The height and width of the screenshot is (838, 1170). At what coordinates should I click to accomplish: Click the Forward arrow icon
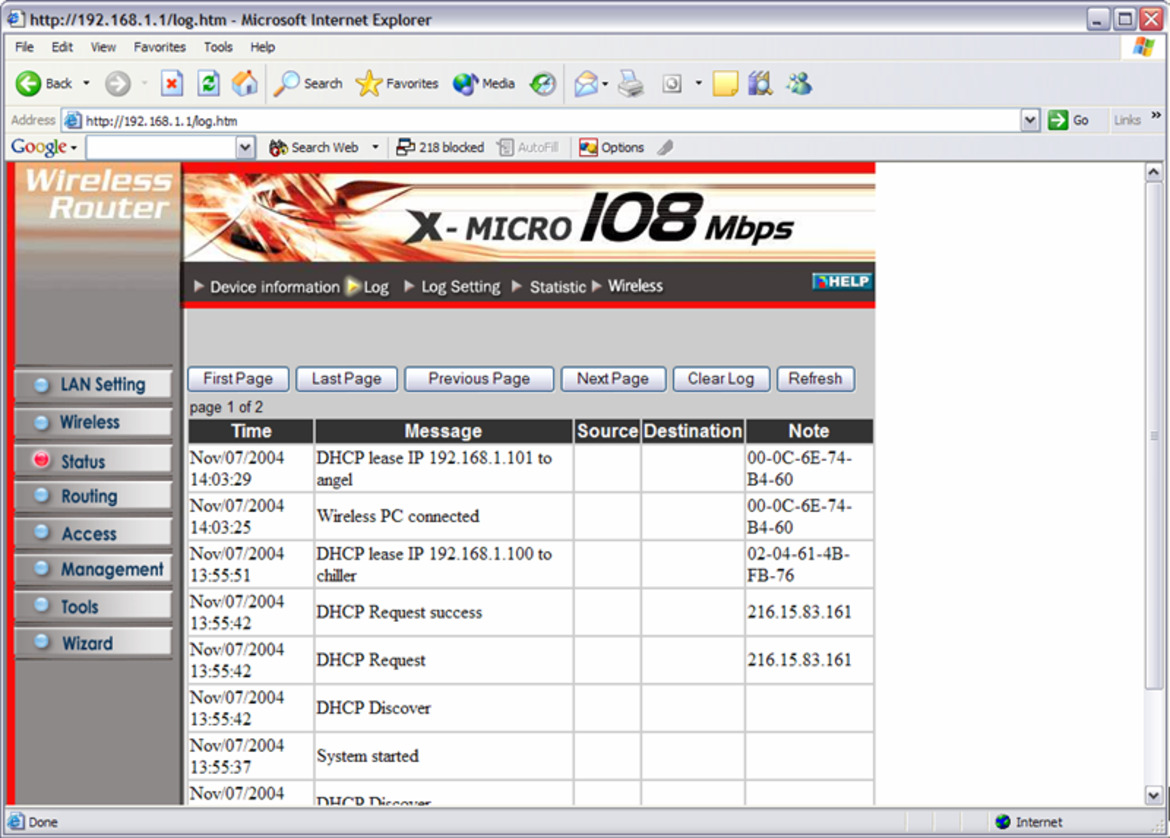(x=117, y=84)
